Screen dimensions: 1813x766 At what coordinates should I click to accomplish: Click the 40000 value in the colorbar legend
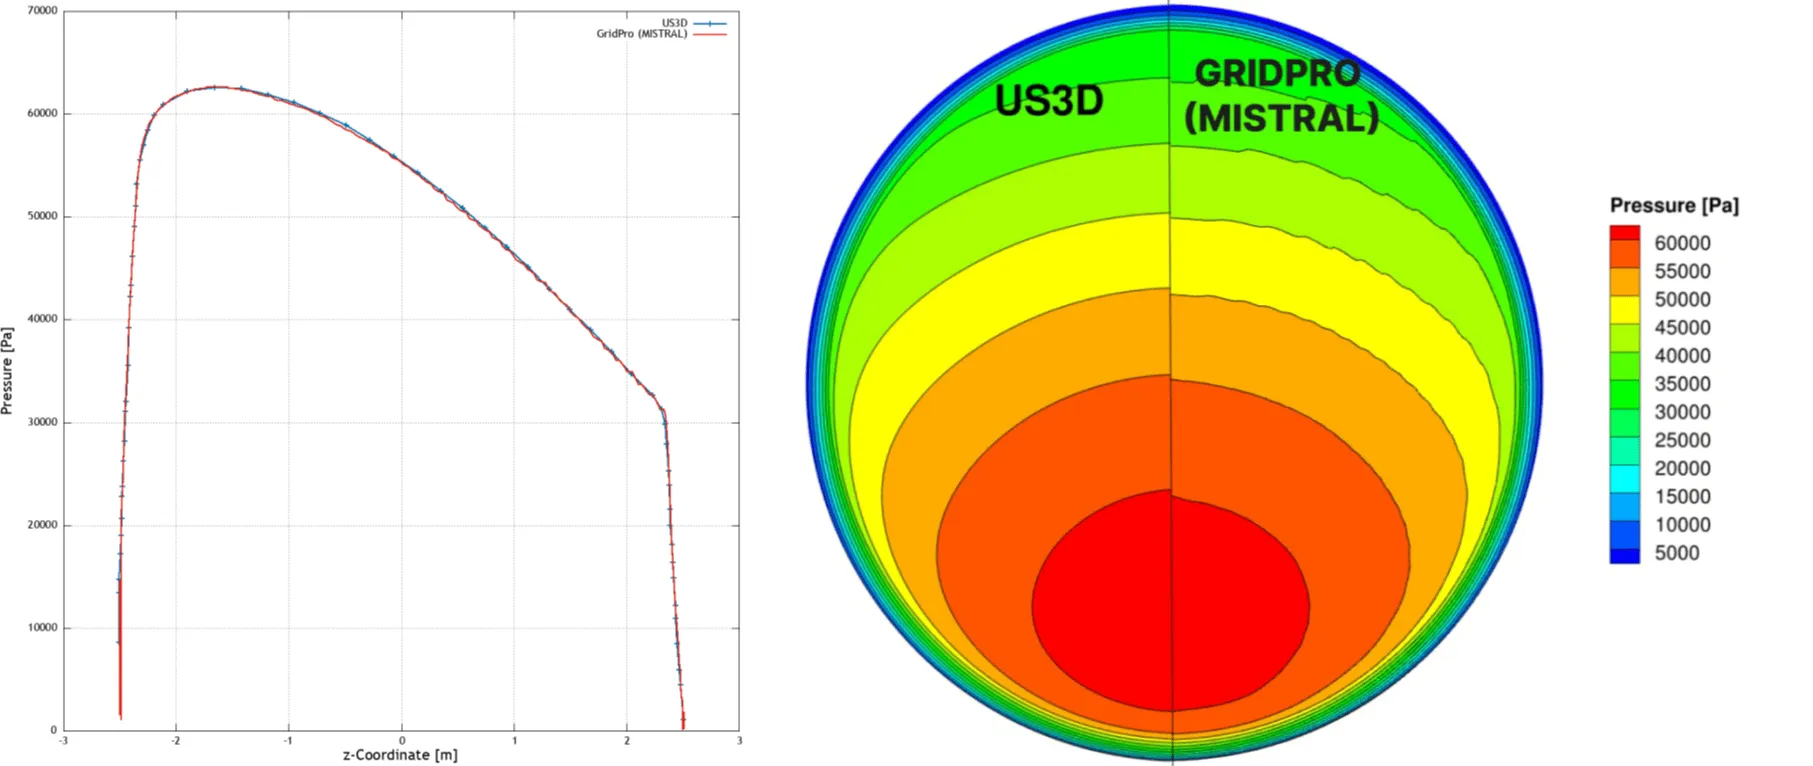[1682, 355]
